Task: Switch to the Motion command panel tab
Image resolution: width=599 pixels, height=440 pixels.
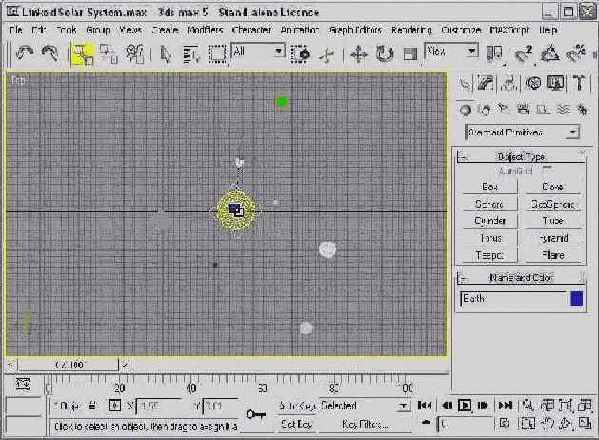Action: pyautogui.click(x=533, y=83)
